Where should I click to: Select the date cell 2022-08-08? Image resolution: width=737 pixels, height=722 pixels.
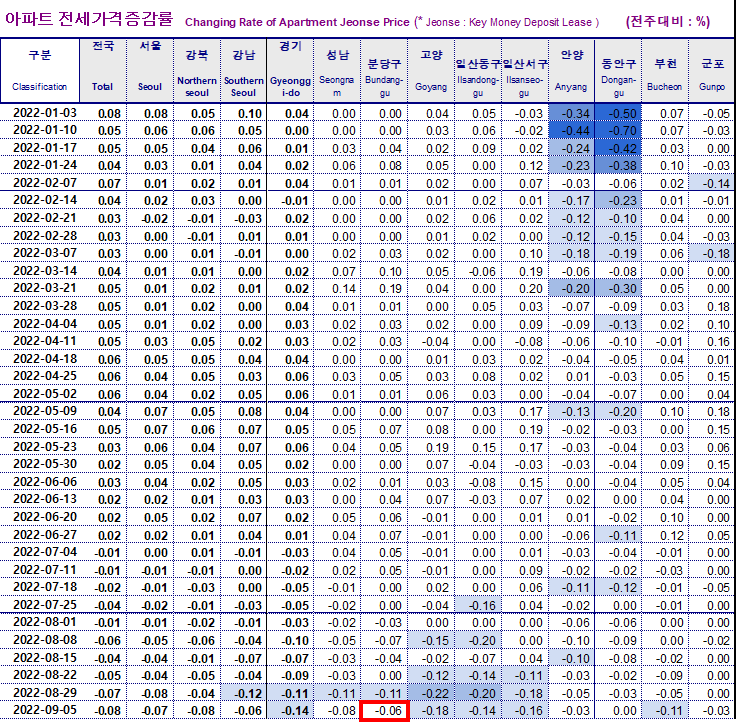pyautogui.click(x=40, y=640)
